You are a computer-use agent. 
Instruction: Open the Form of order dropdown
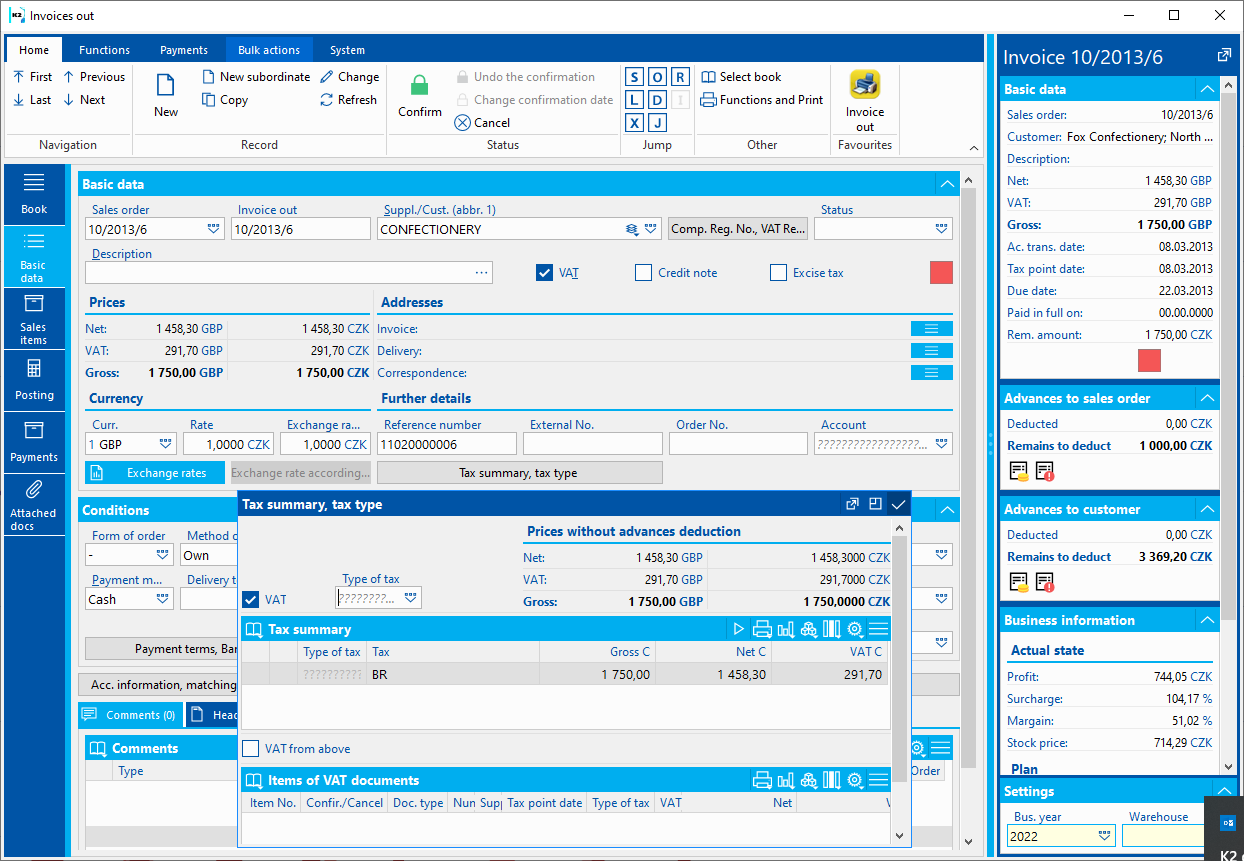pyautogui.click(x=163, y=555)
